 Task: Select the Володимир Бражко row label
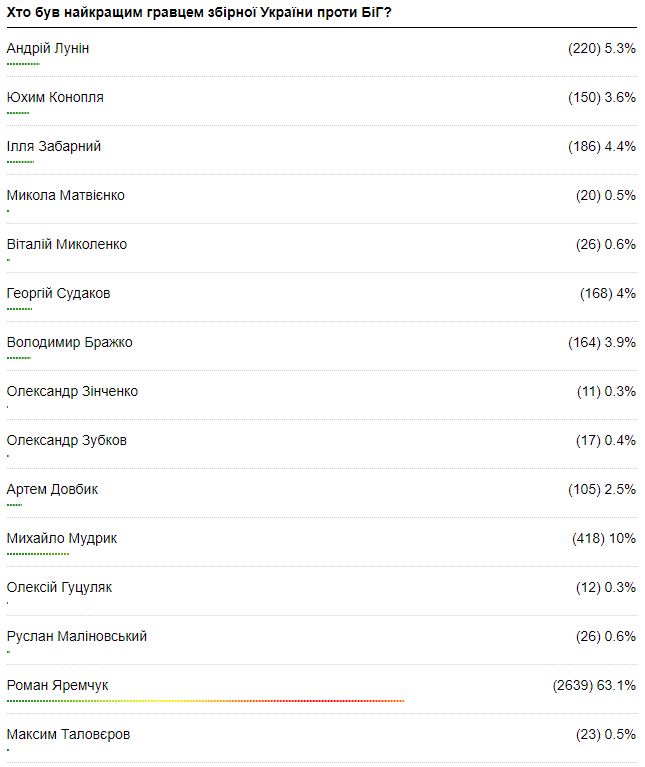pyautogui.click(x=70, y=342)
